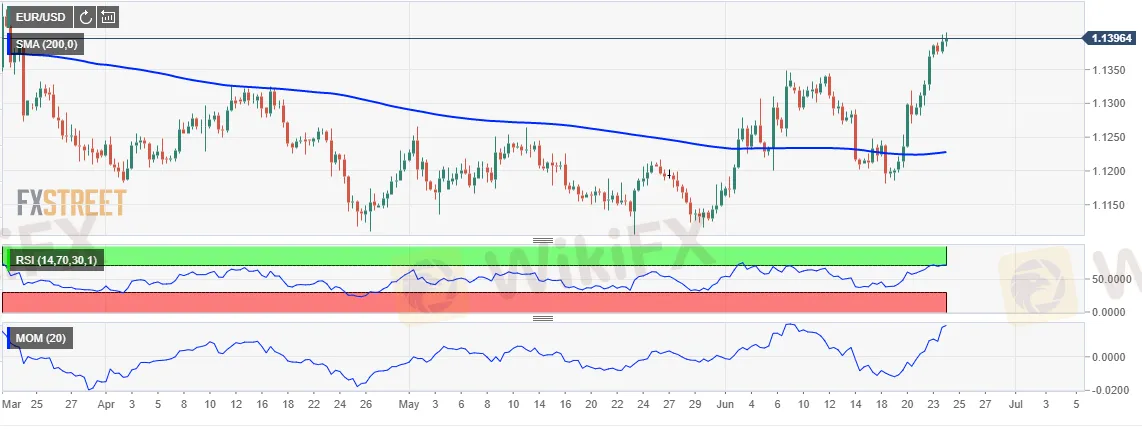Click the May date axis label
The image size is (1142, 429).
tap(411, 403)
